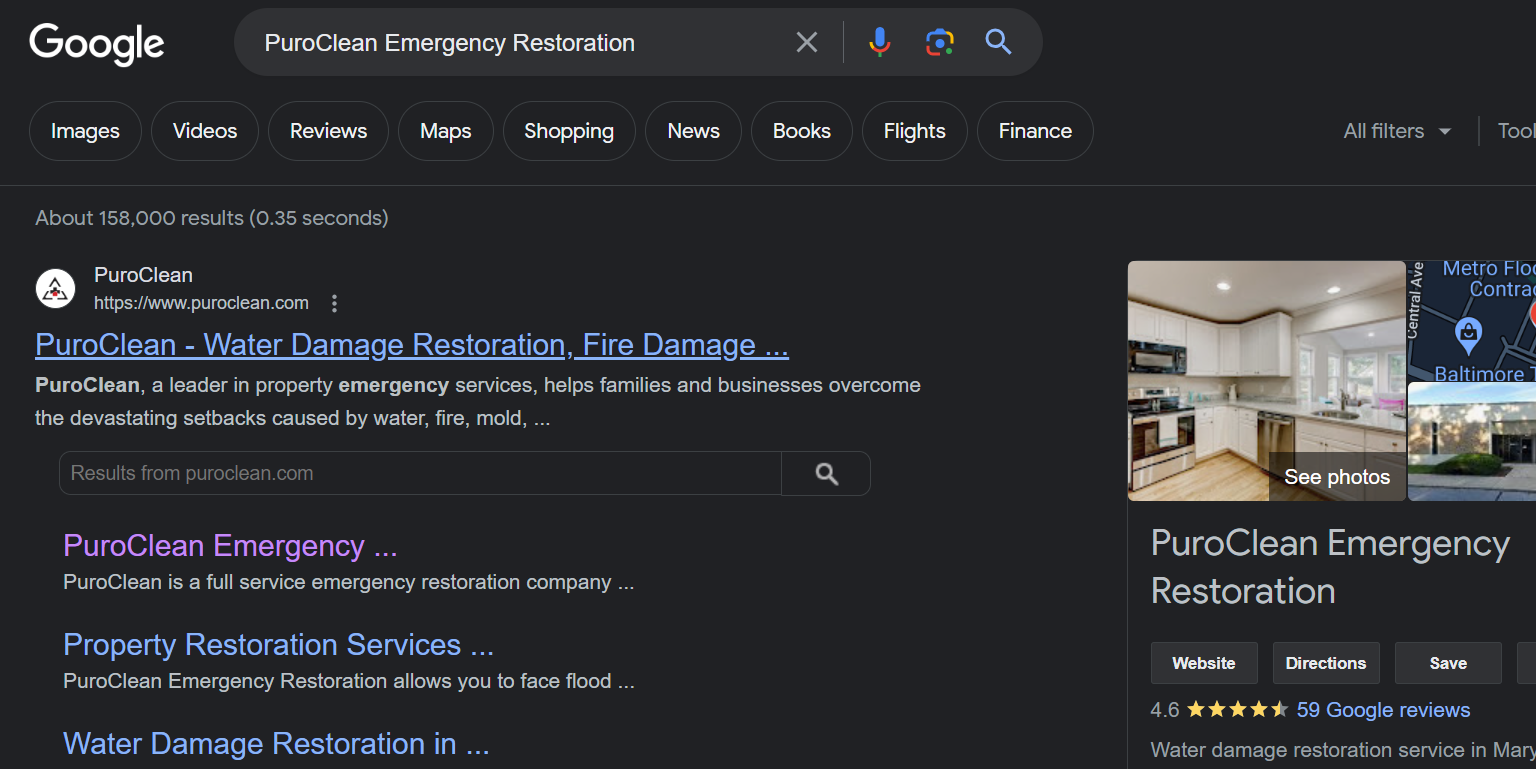This screenshot has width=1536, height=769.
Task: Click inside the Results from puroclean.com field
Action: (420, 474)
